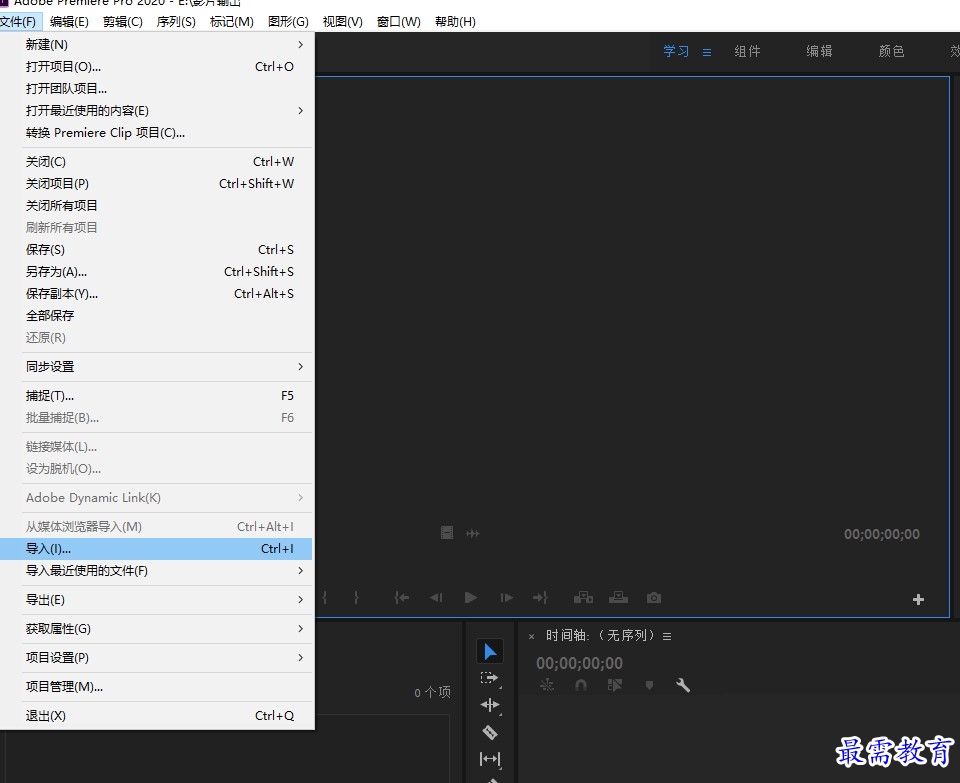Screen dimensions: 960x783
Task: Open the 序列(S) menu
Action: (x=176, y=22)
